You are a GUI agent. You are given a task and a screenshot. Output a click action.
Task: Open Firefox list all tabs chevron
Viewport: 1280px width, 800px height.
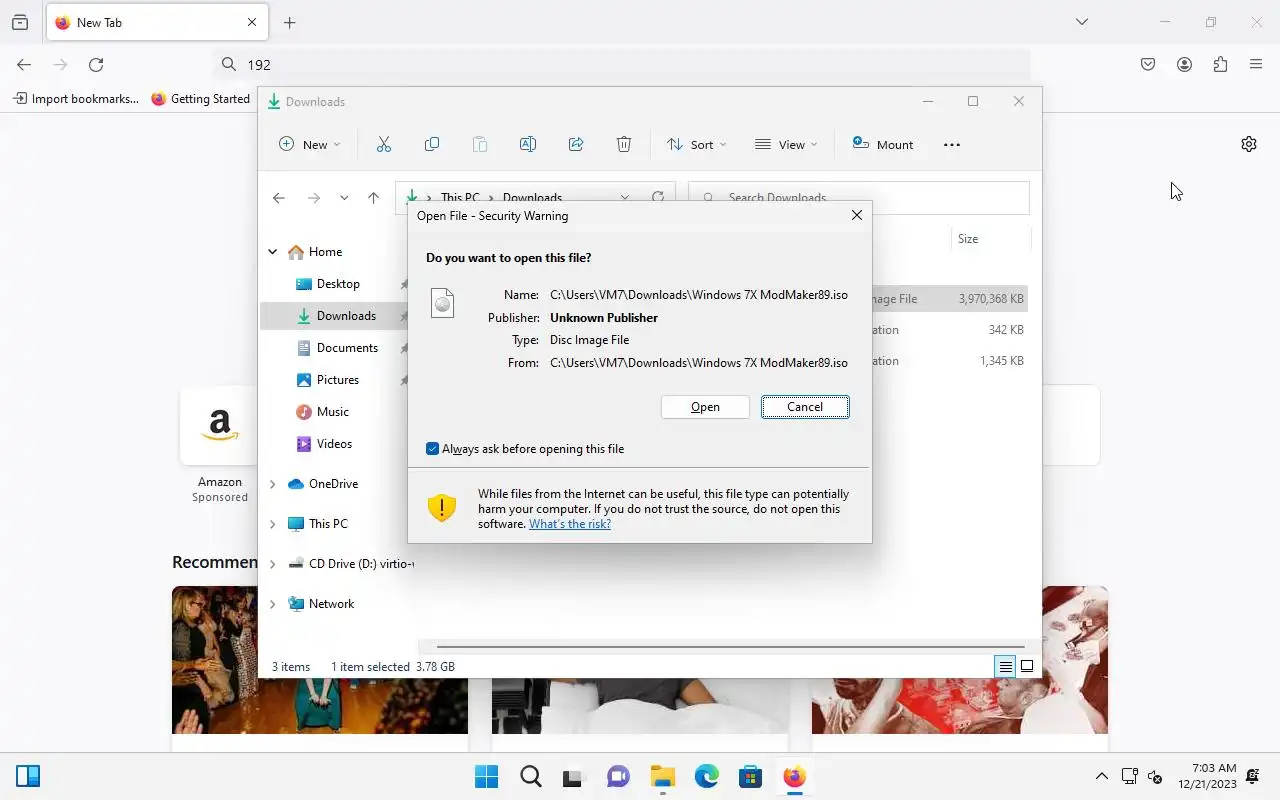pos(1082,22)
